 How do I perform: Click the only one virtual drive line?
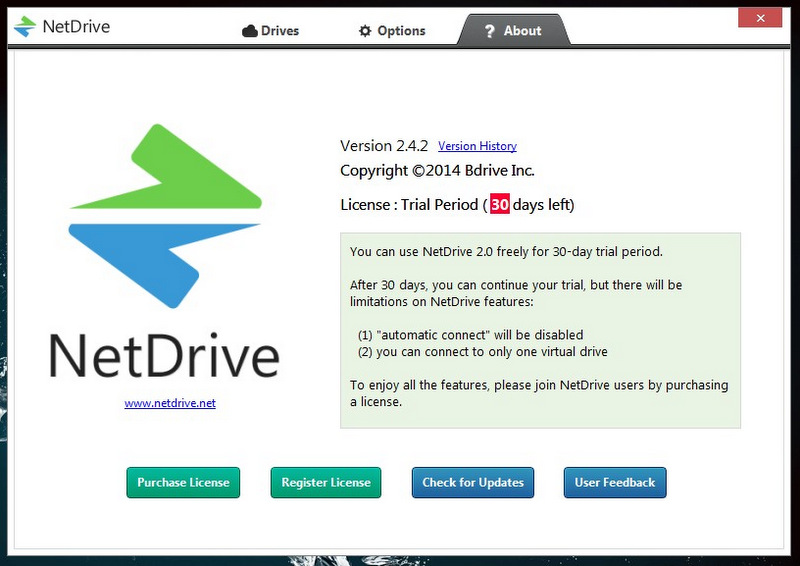click(483, 352)
